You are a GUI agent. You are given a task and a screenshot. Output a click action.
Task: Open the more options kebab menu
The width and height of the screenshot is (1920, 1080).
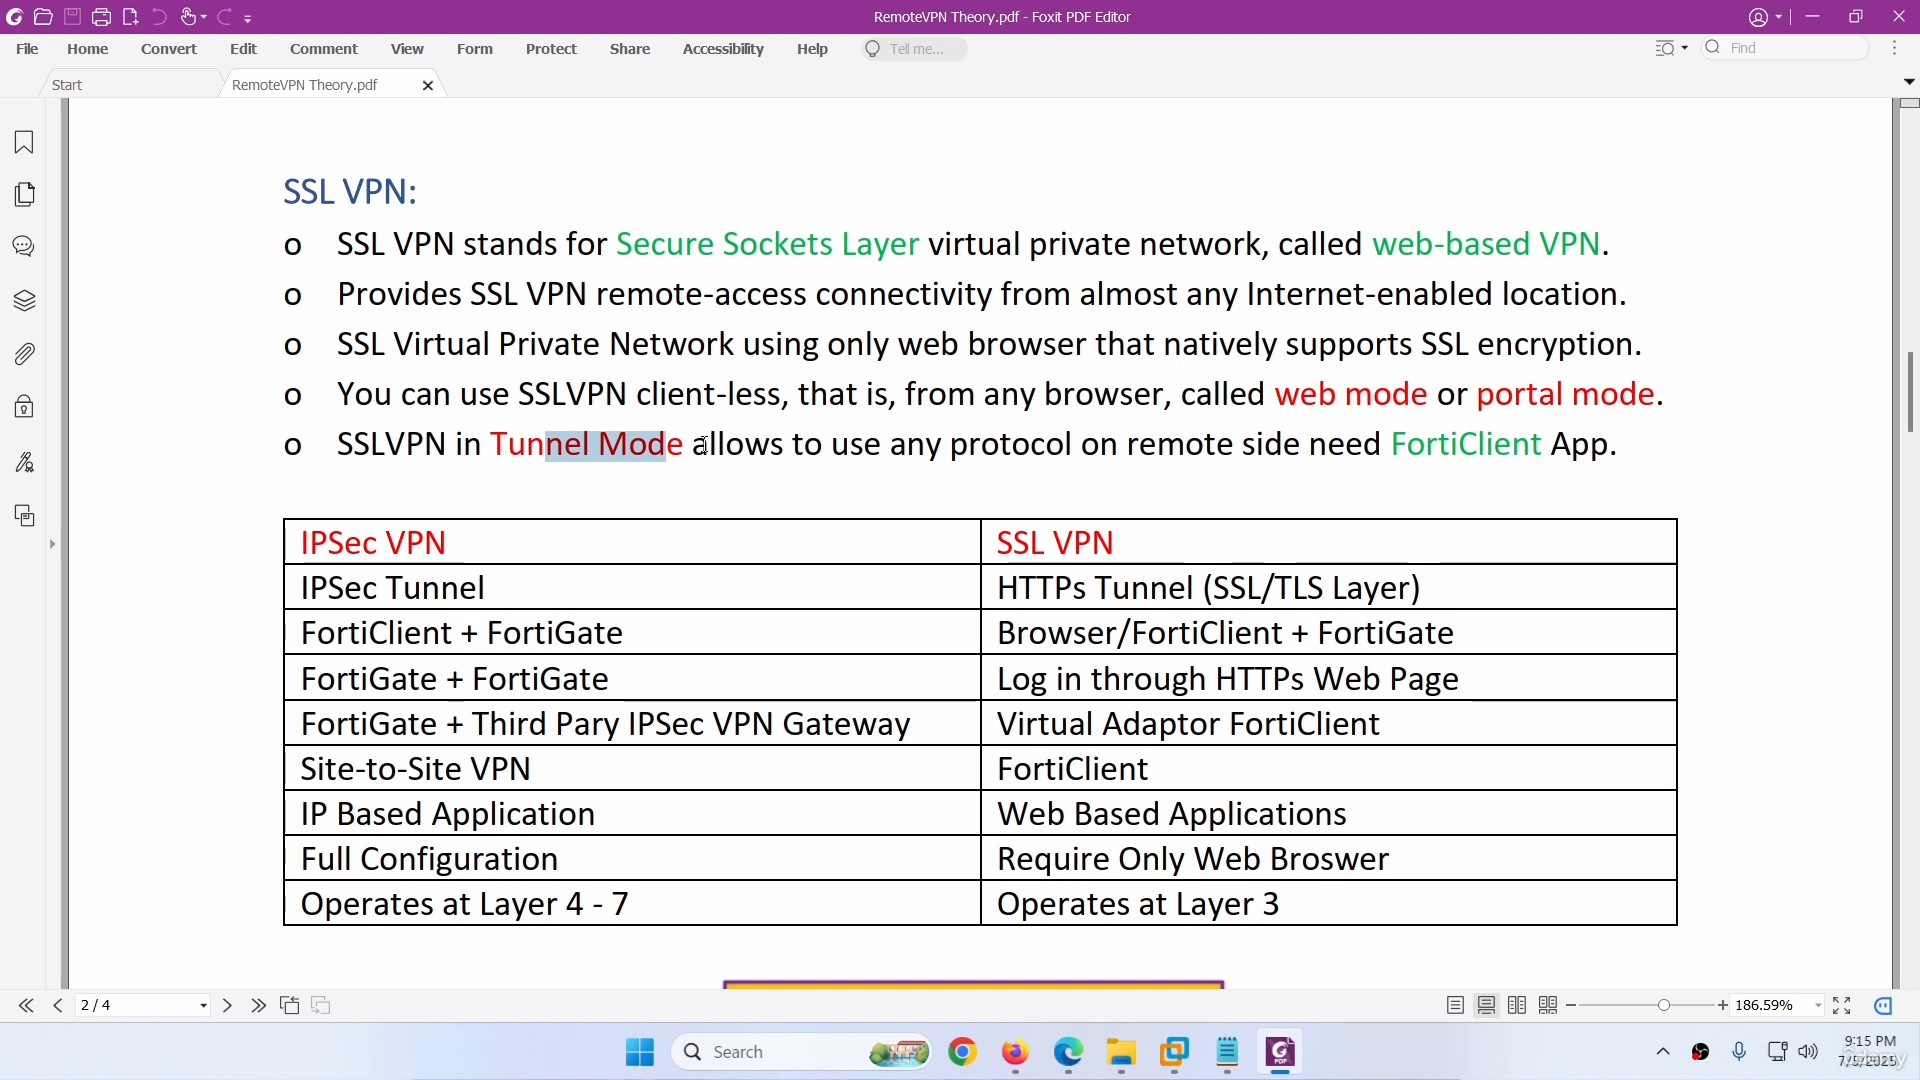point(1894,48)
